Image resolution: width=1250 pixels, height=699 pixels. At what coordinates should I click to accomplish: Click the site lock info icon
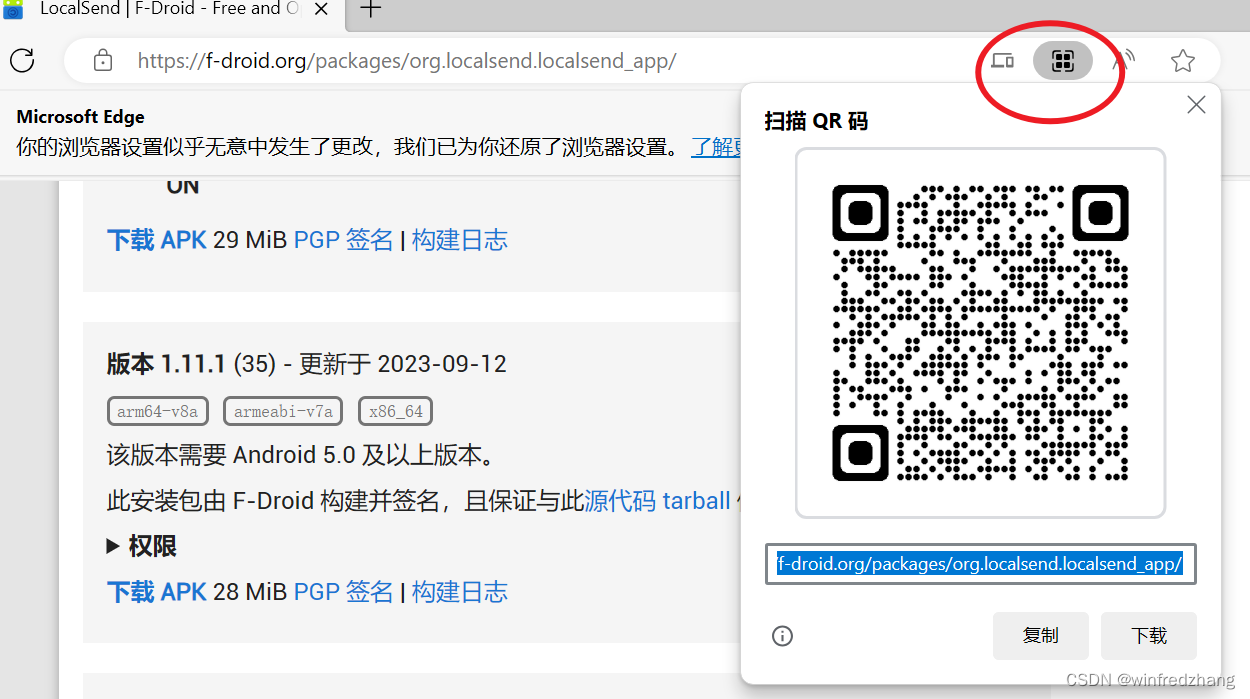(102, 61)
